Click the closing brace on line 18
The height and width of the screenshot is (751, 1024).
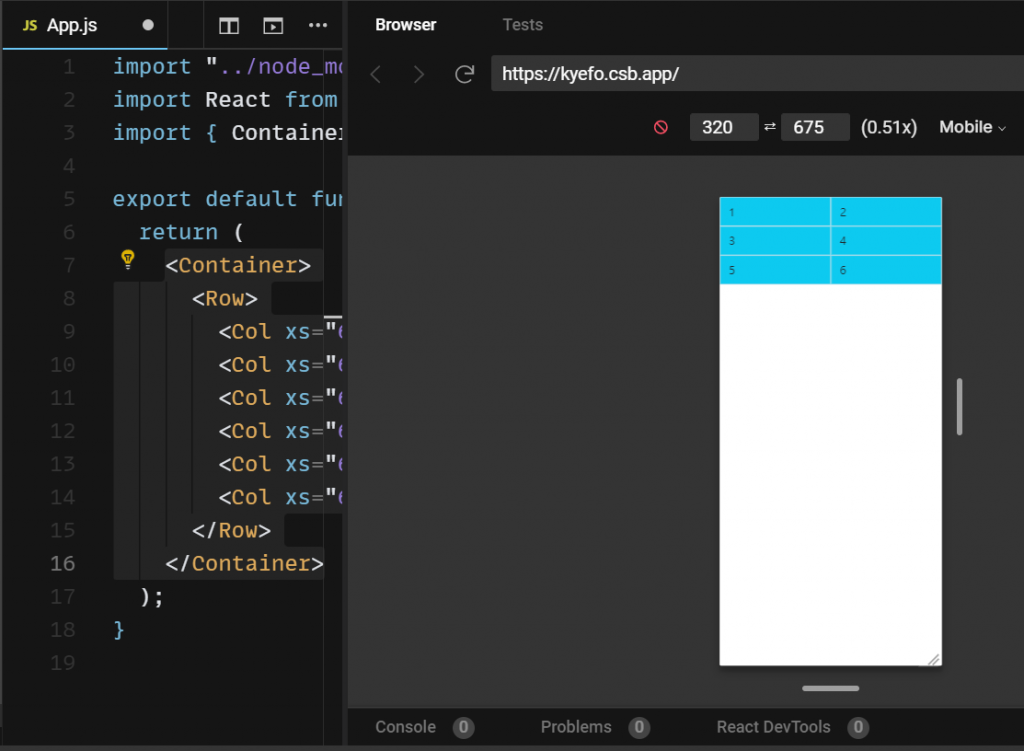click(118, 630)
